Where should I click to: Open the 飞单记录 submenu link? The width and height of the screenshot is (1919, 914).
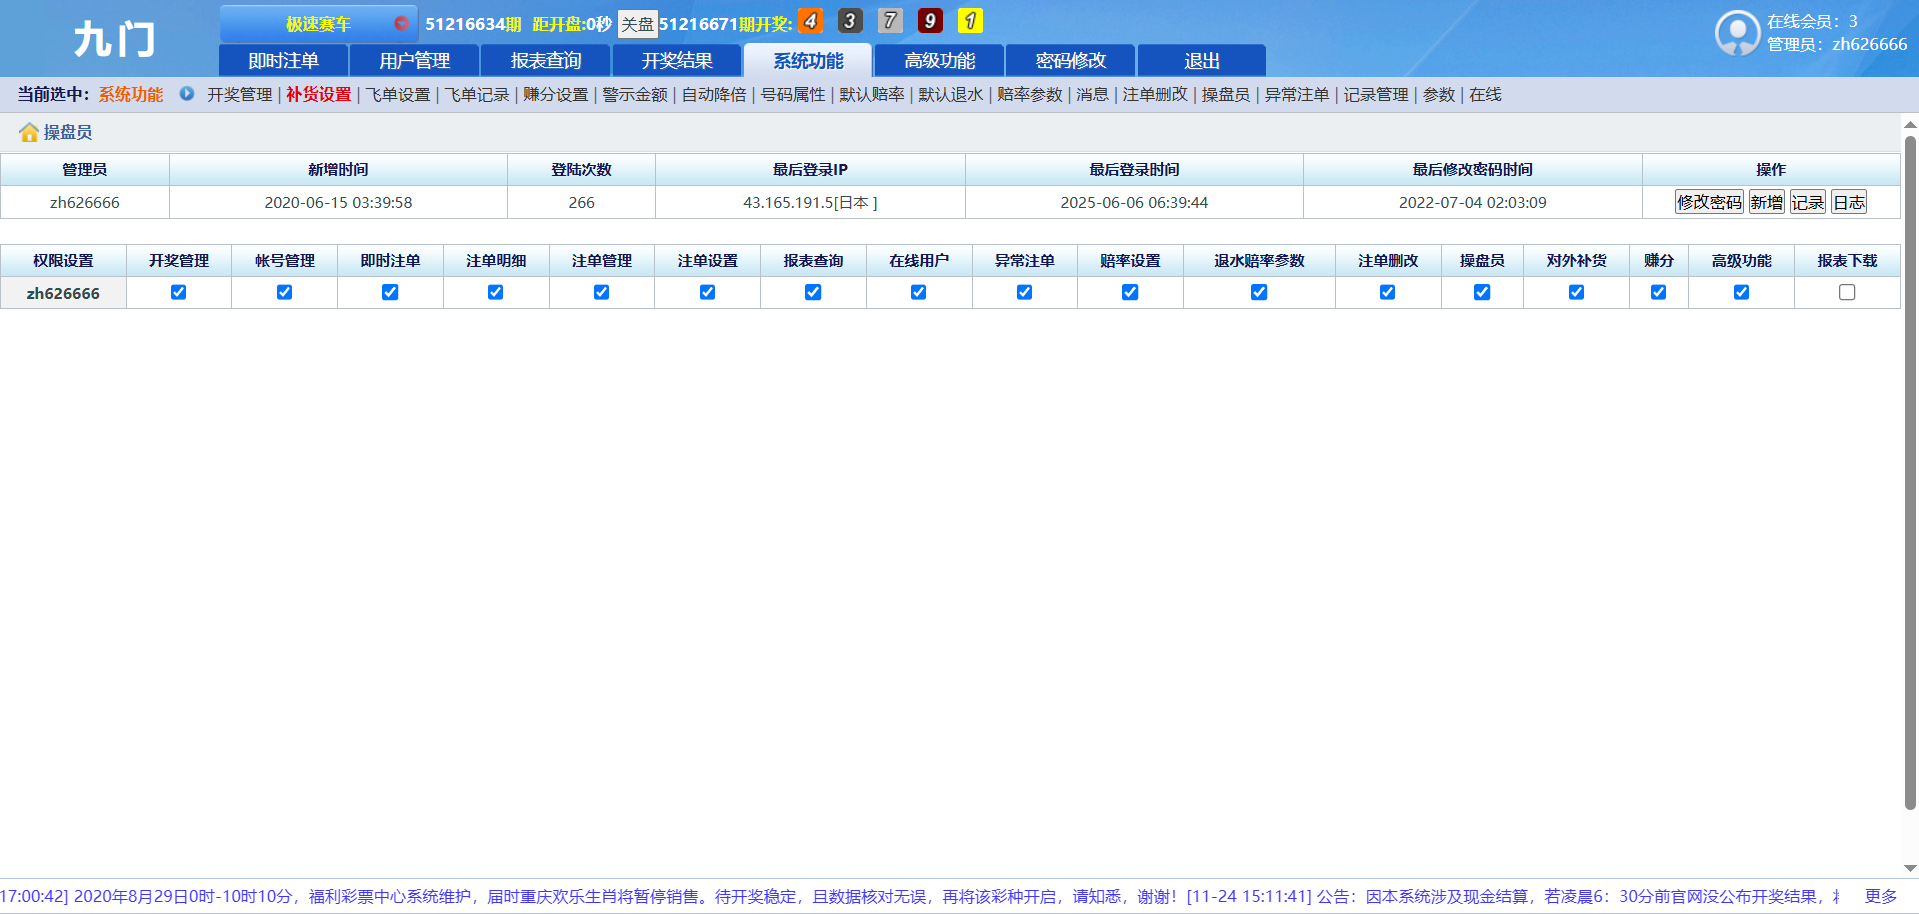[x=477, y=94]
